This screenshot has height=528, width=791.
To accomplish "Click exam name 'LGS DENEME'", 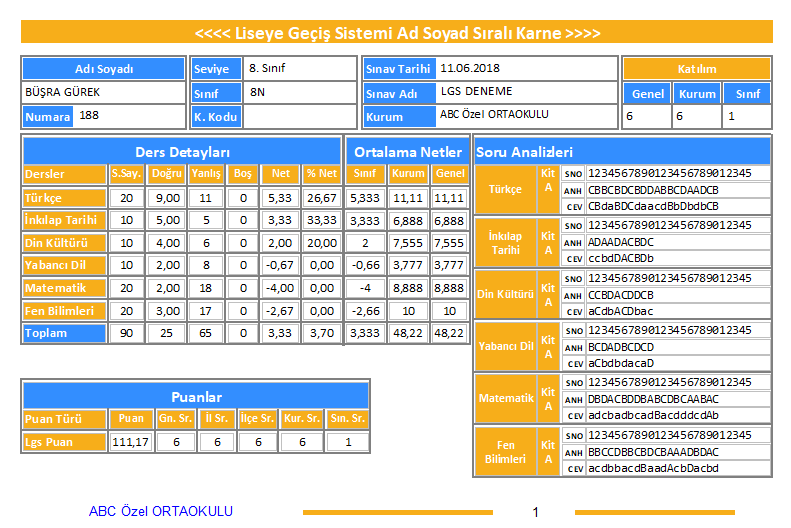I will pyautogui.click(x=476, y=91).
